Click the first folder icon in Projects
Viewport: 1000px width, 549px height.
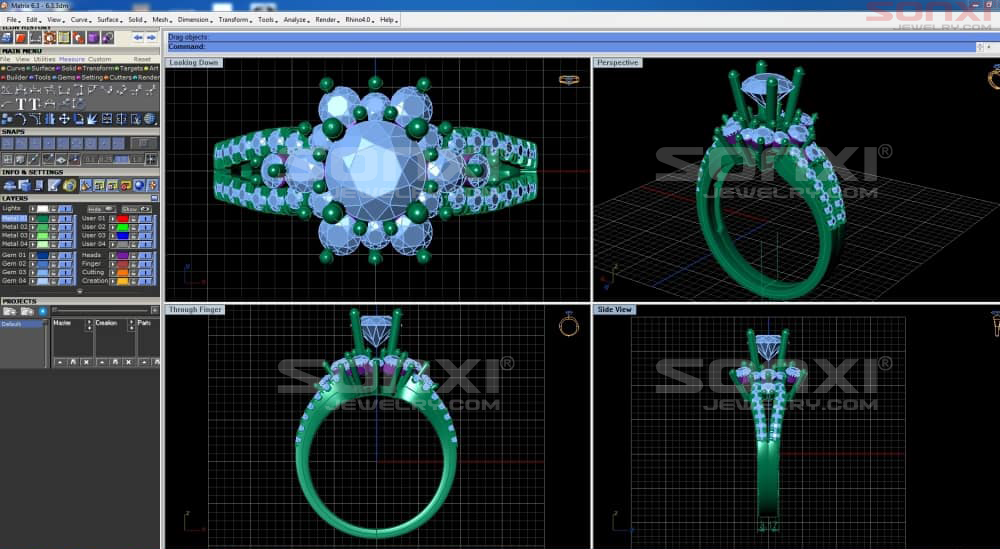click(10, 311)
